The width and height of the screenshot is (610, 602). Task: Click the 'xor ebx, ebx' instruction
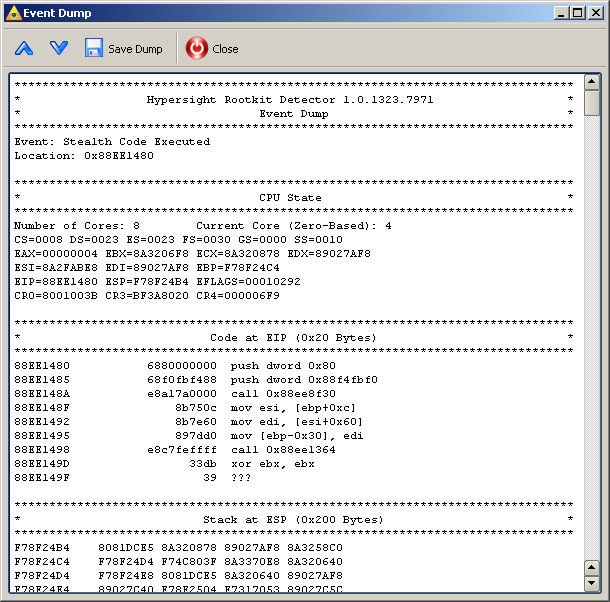(x=273, y=464)
